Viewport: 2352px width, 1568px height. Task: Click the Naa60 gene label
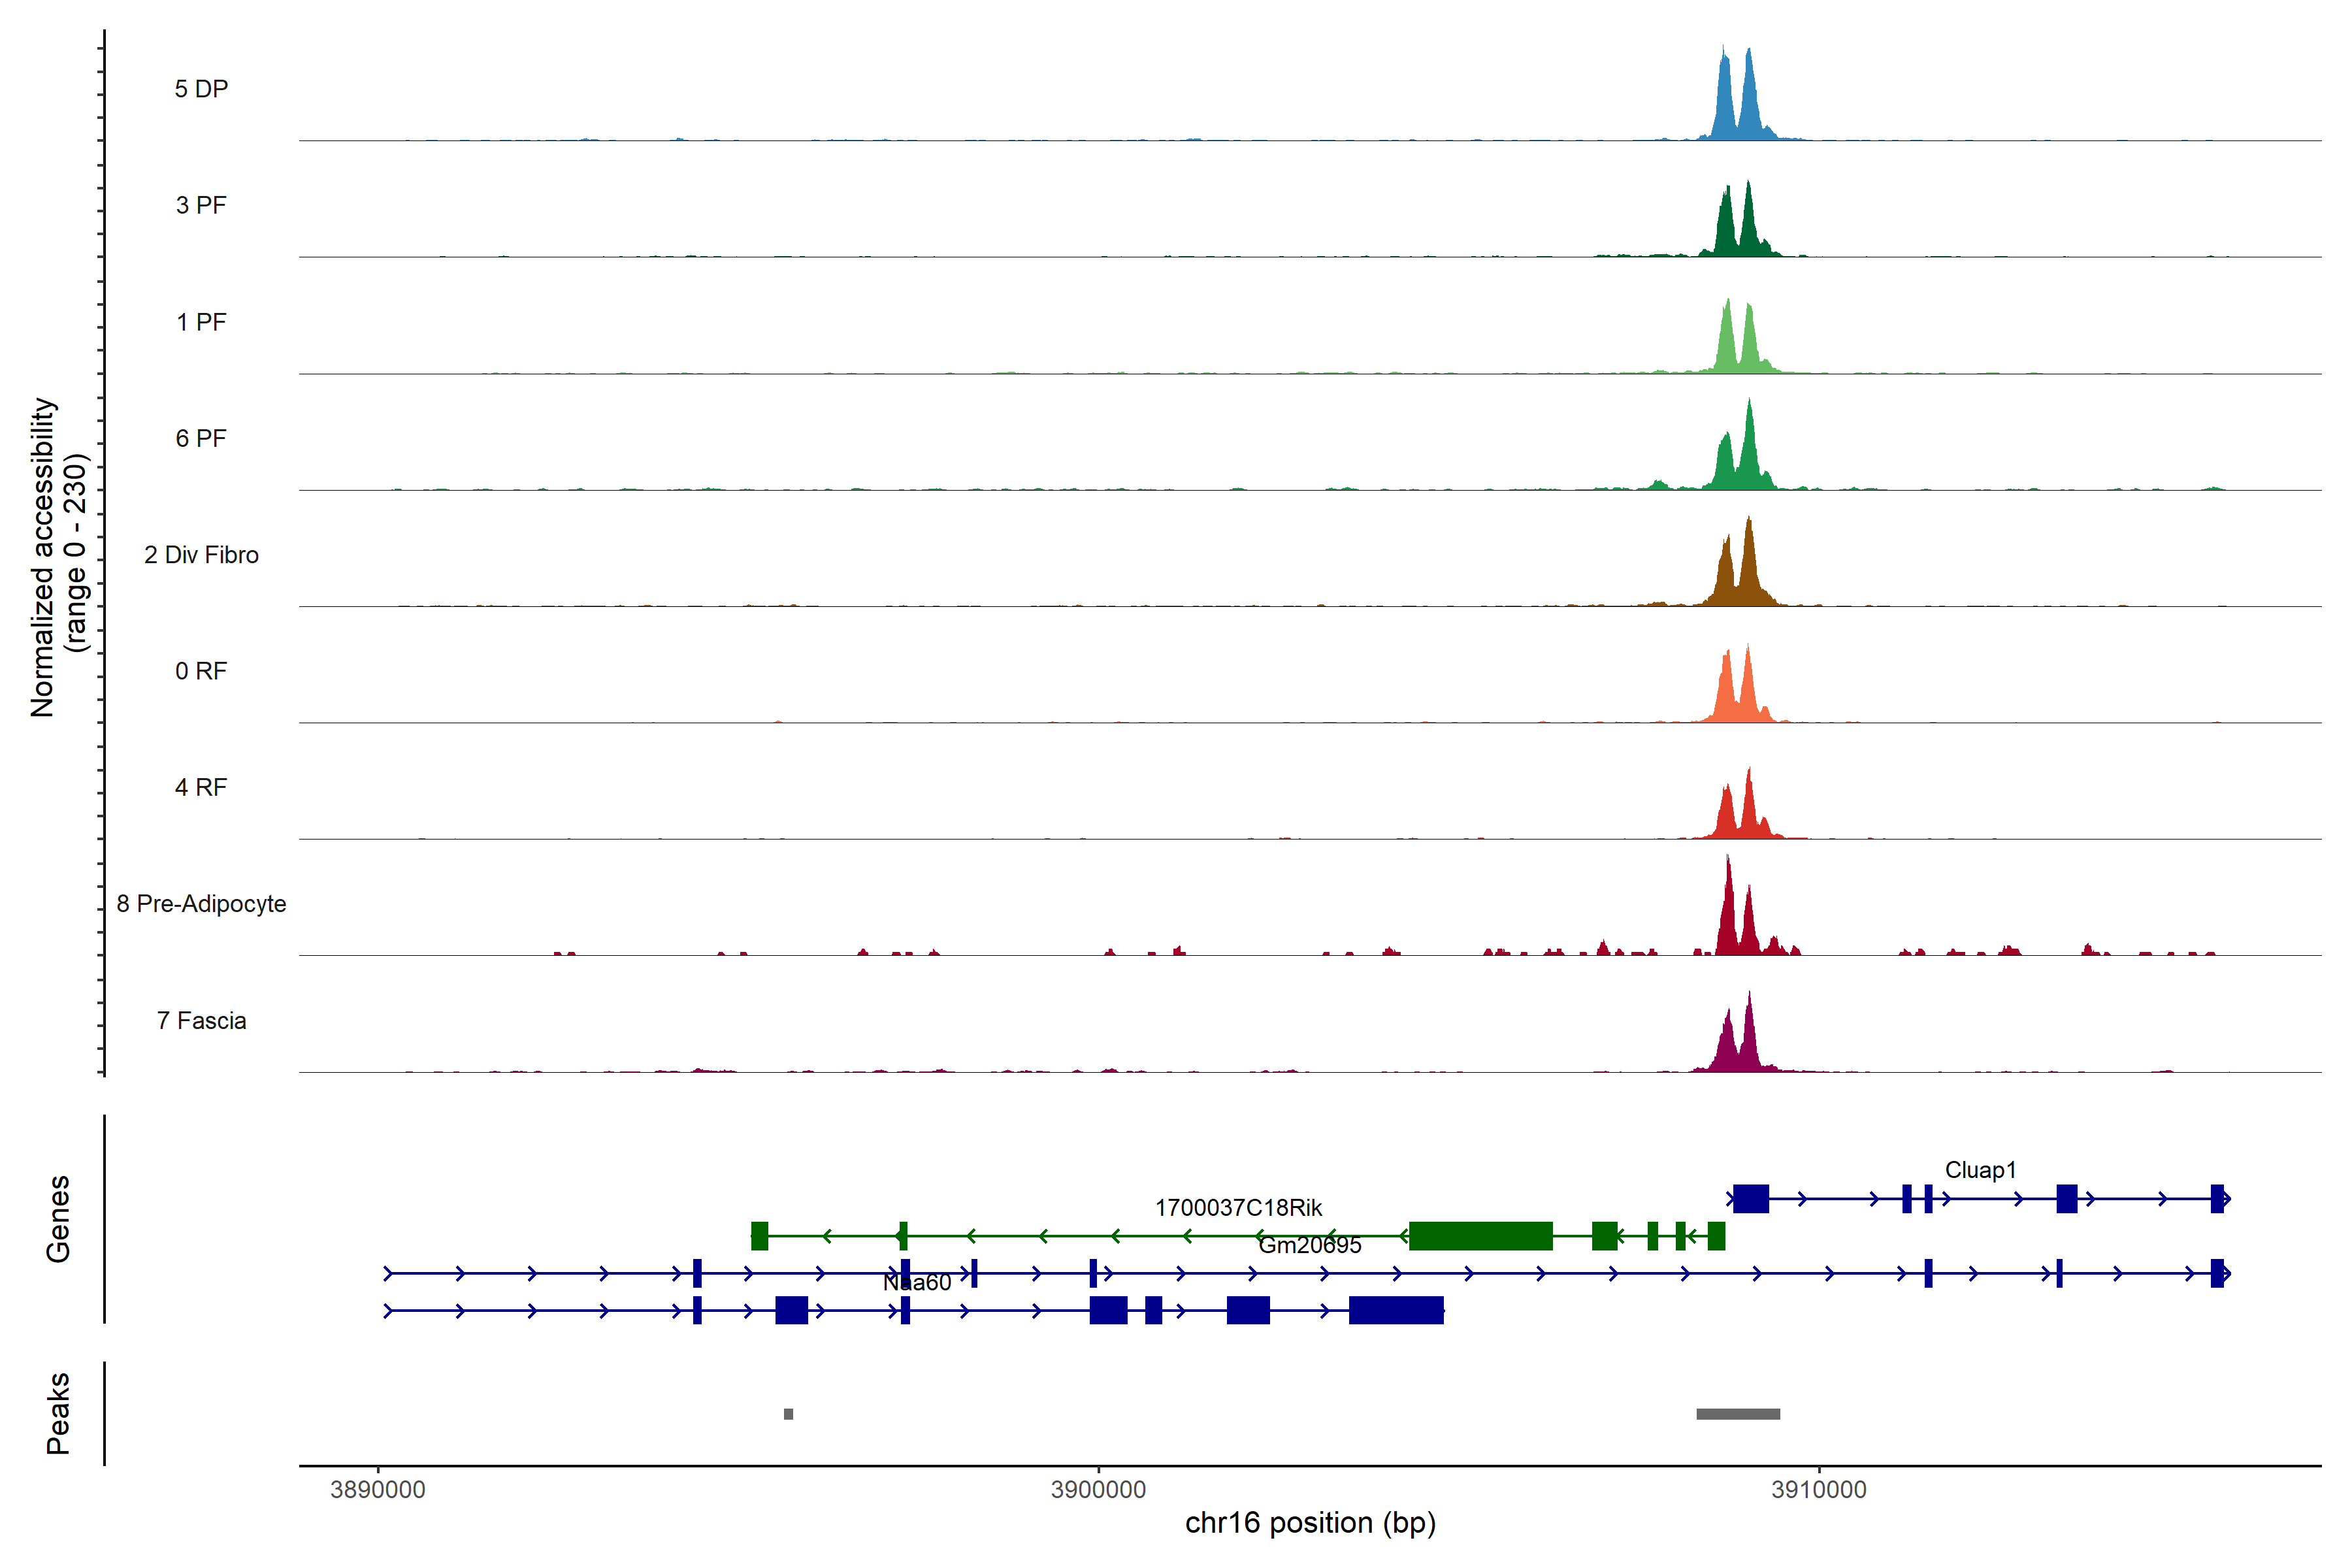[x=917, y=1283]
